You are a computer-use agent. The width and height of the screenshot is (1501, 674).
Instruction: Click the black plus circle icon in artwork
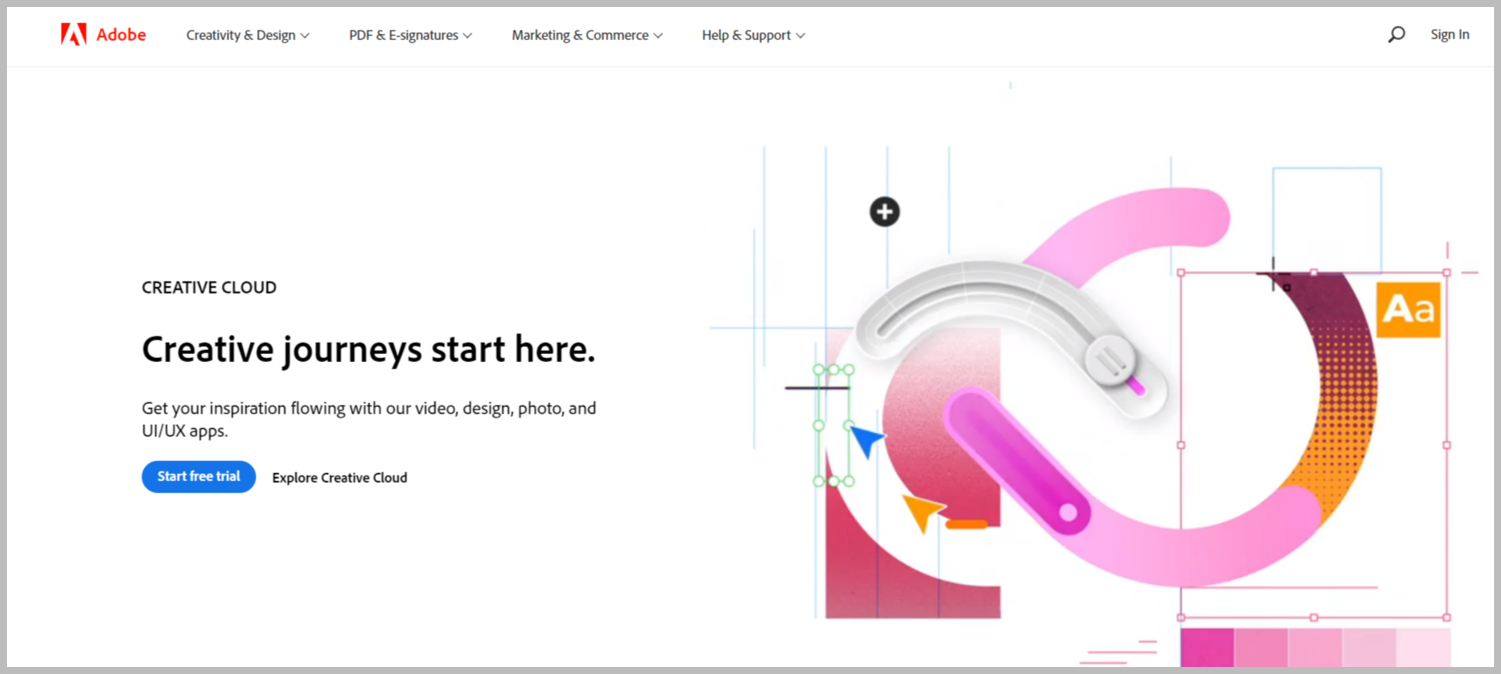(x=884, y=211)
